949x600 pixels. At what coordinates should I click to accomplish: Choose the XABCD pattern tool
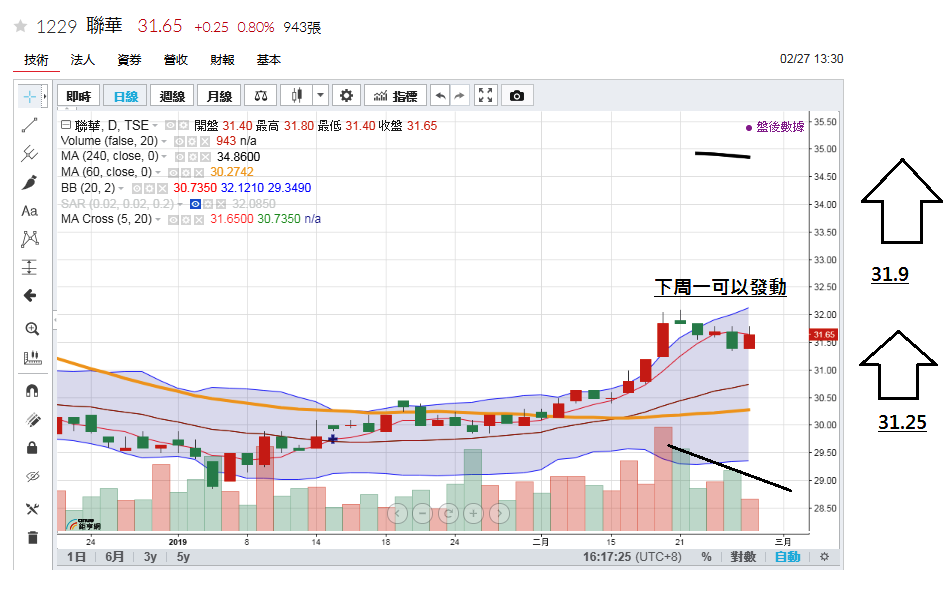[29, 239]
